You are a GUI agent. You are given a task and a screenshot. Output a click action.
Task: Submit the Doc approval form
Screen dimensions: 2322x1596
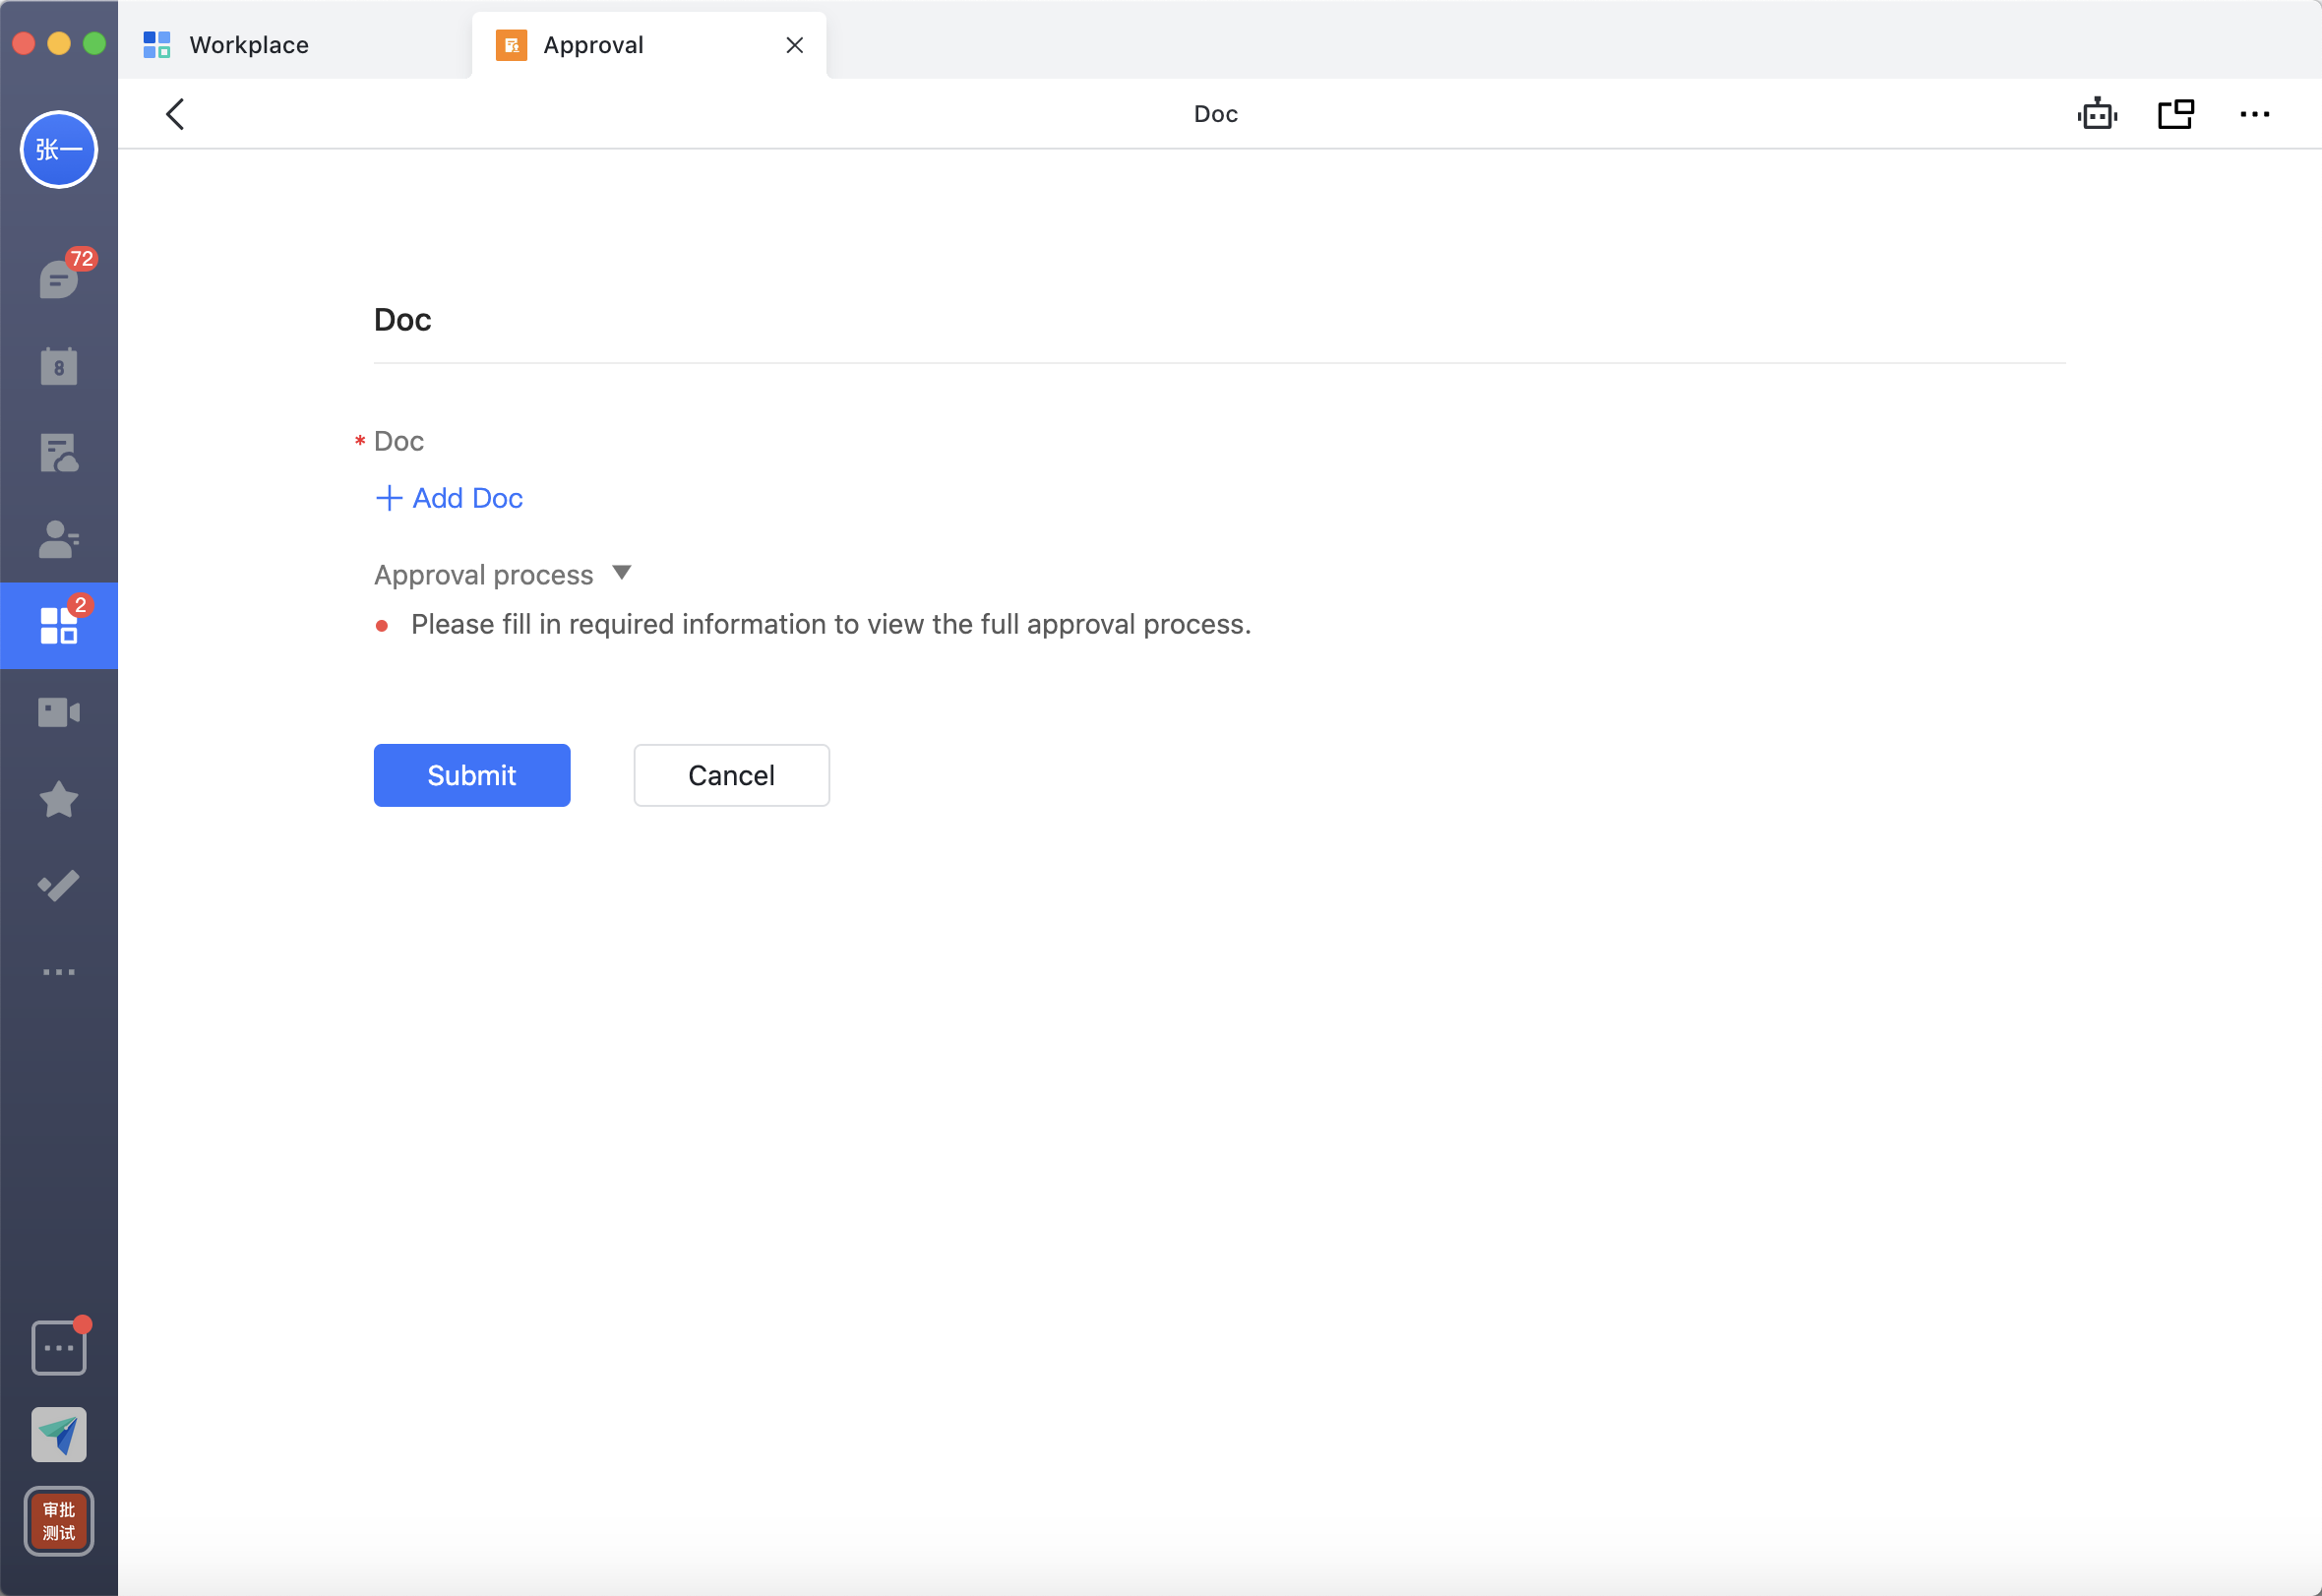472,775
